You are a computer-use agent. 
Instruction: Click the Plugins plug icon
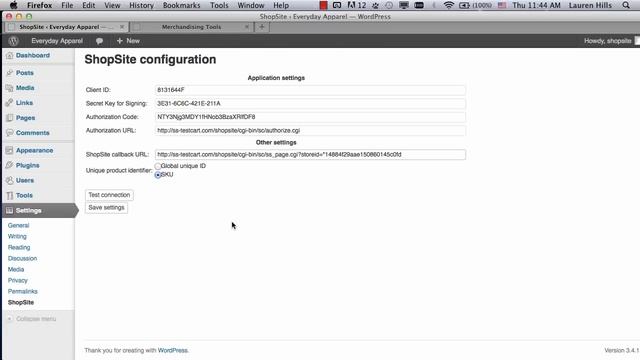pos(10,165)
